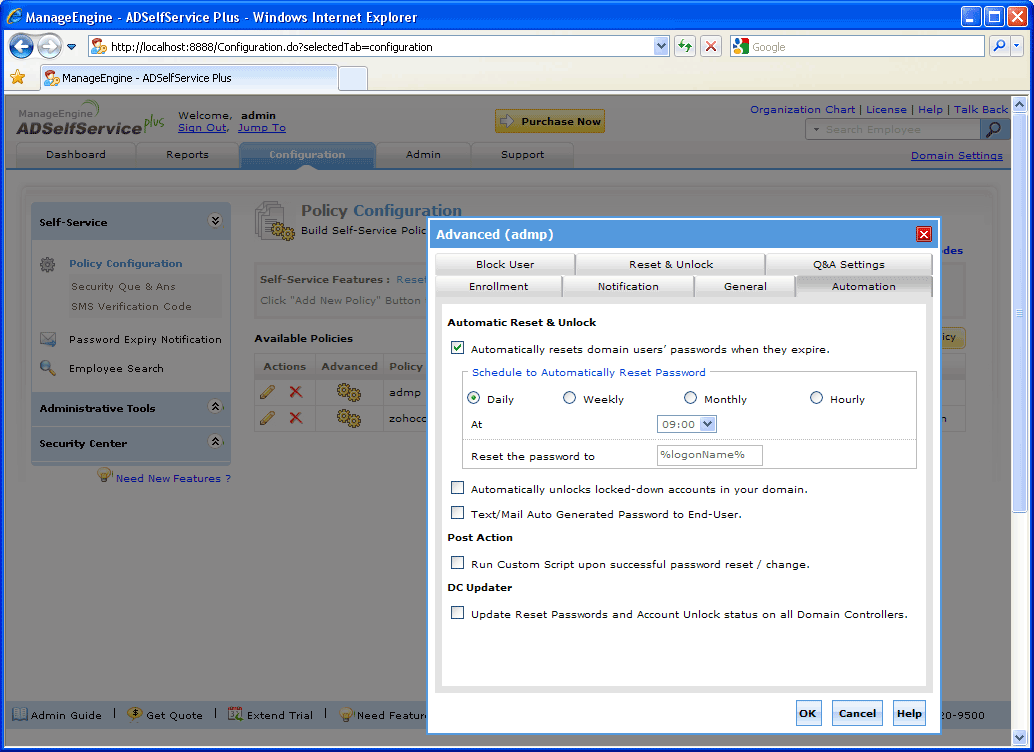Expand the Administrative Tools section
Screen dimensions: 1034x752
point(215,406)
